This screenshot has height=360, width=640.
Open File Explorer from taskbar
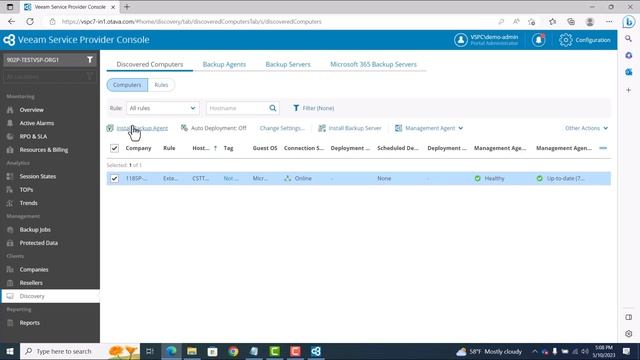coord(192,351)
